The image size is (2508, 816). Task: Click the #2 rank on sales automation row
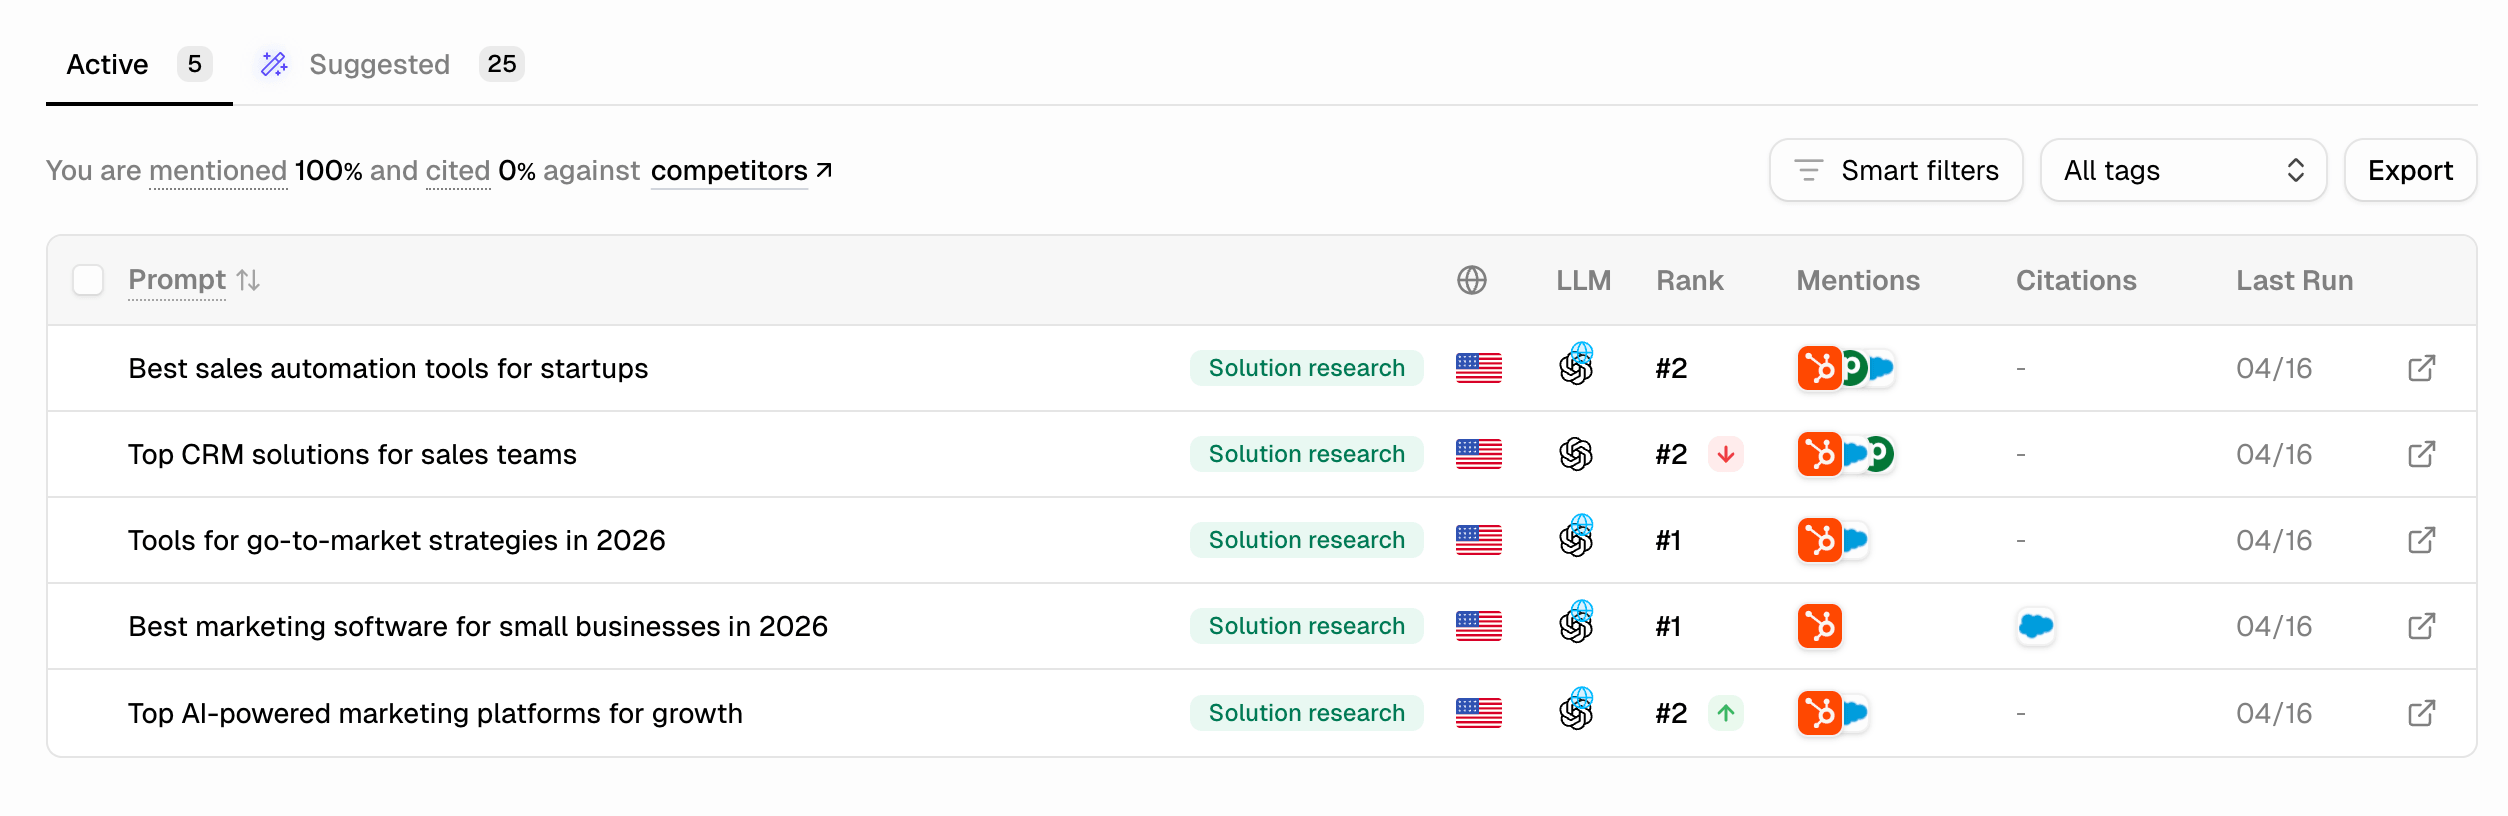pyautogui.click(x=1671, y=368)
